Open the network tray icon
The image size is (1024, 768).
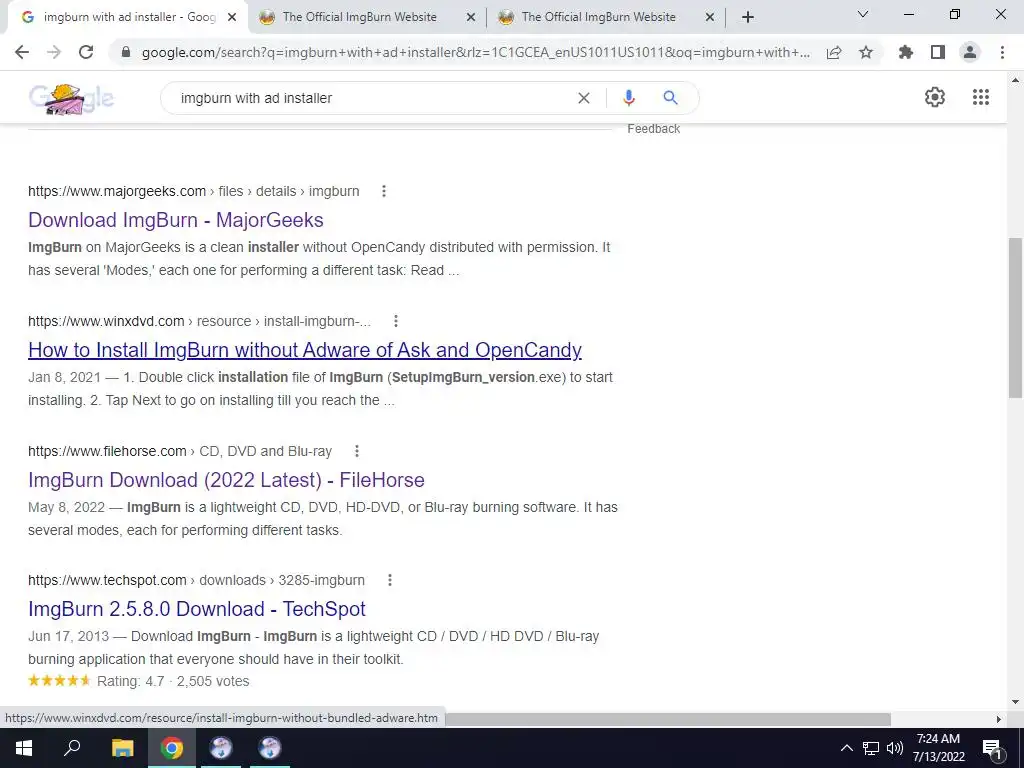point(871,748)
